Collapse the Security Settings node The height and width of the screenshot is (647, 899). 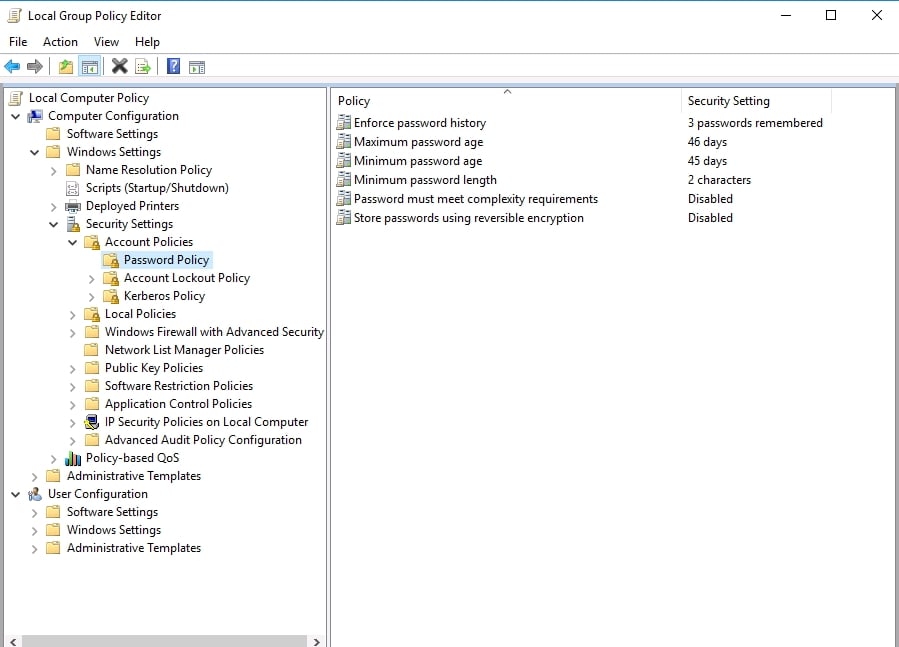(x=55, y=224)
